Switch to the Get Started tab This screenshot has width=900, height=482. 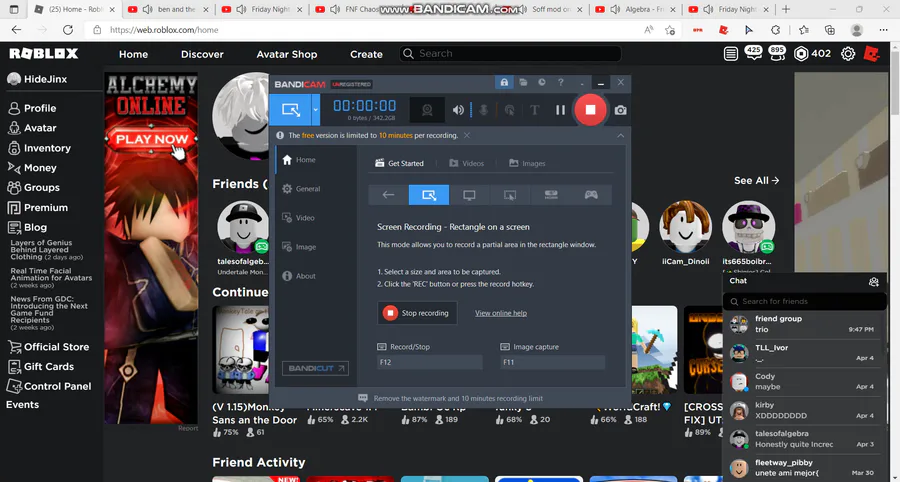click(399, 164)
